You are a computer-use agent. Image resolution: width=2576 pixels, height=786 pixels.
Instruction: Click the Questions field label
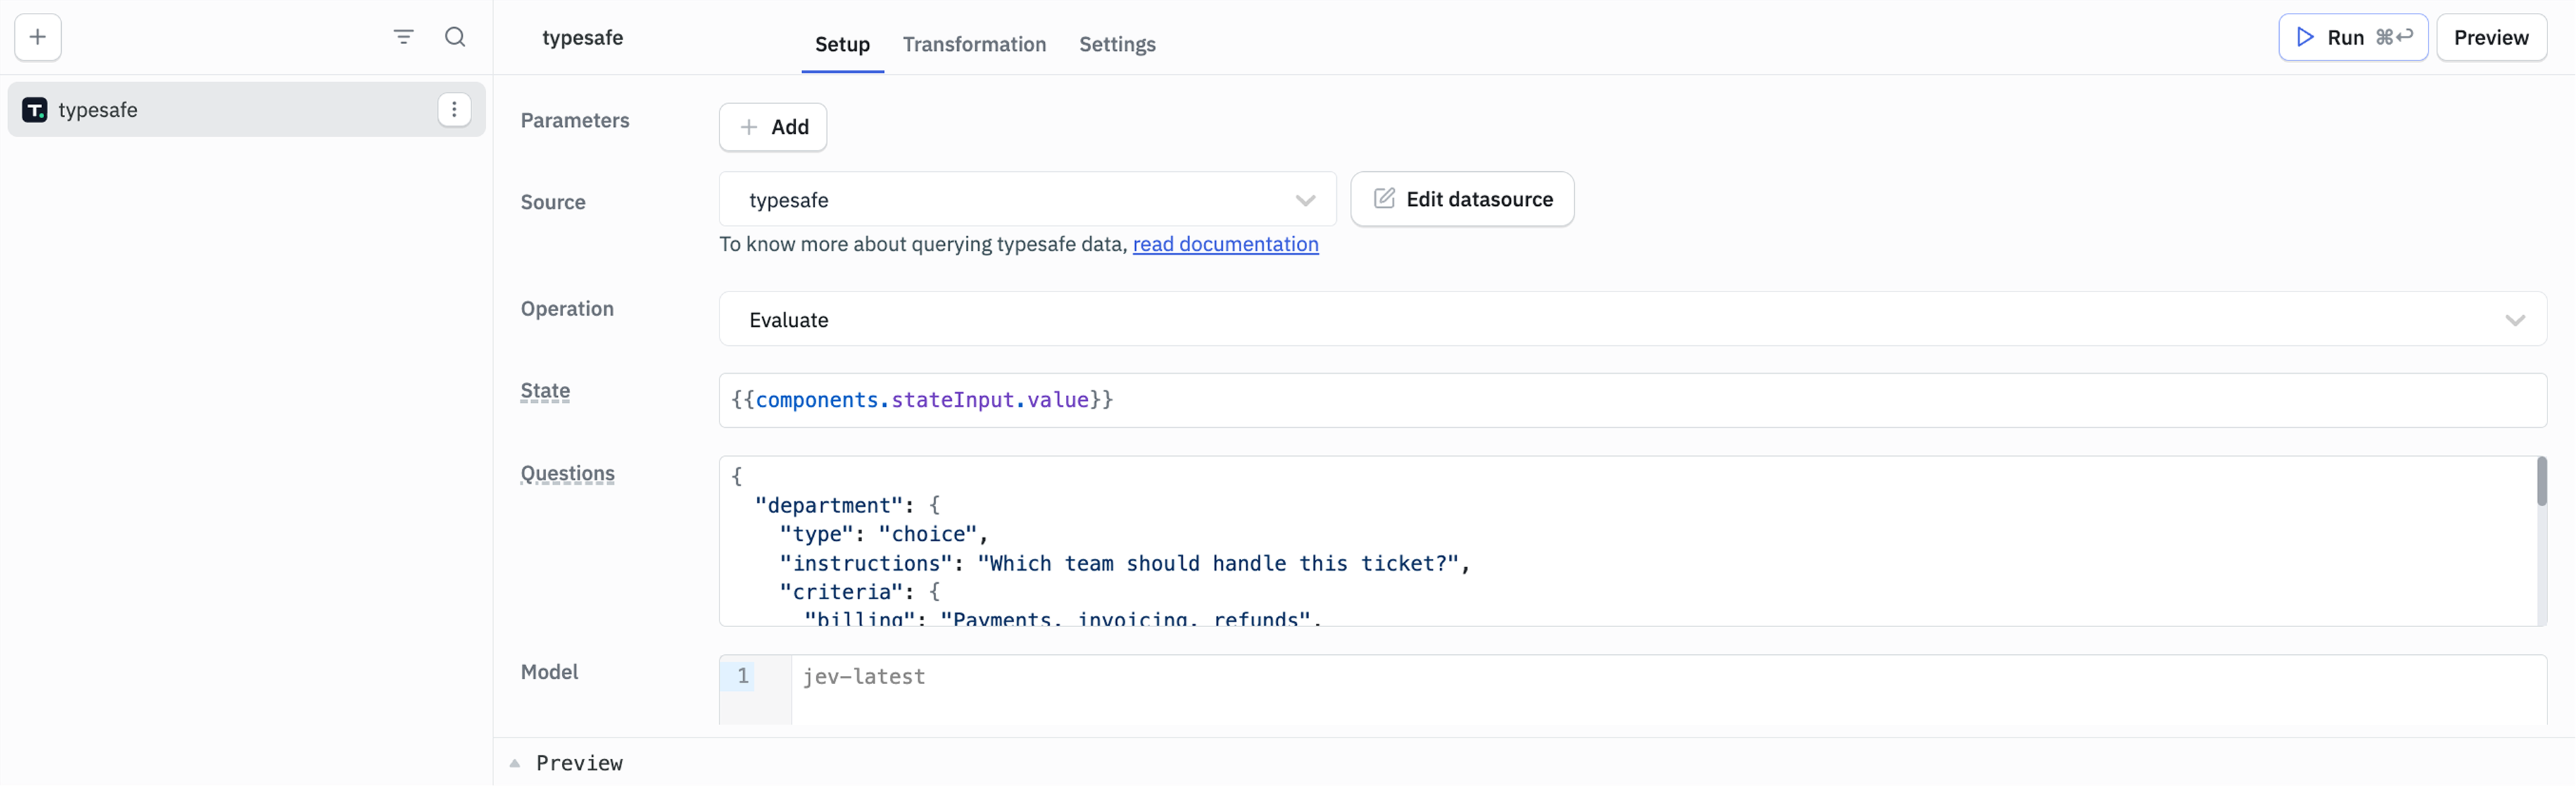pyautogui.click(x=567, y=473)
